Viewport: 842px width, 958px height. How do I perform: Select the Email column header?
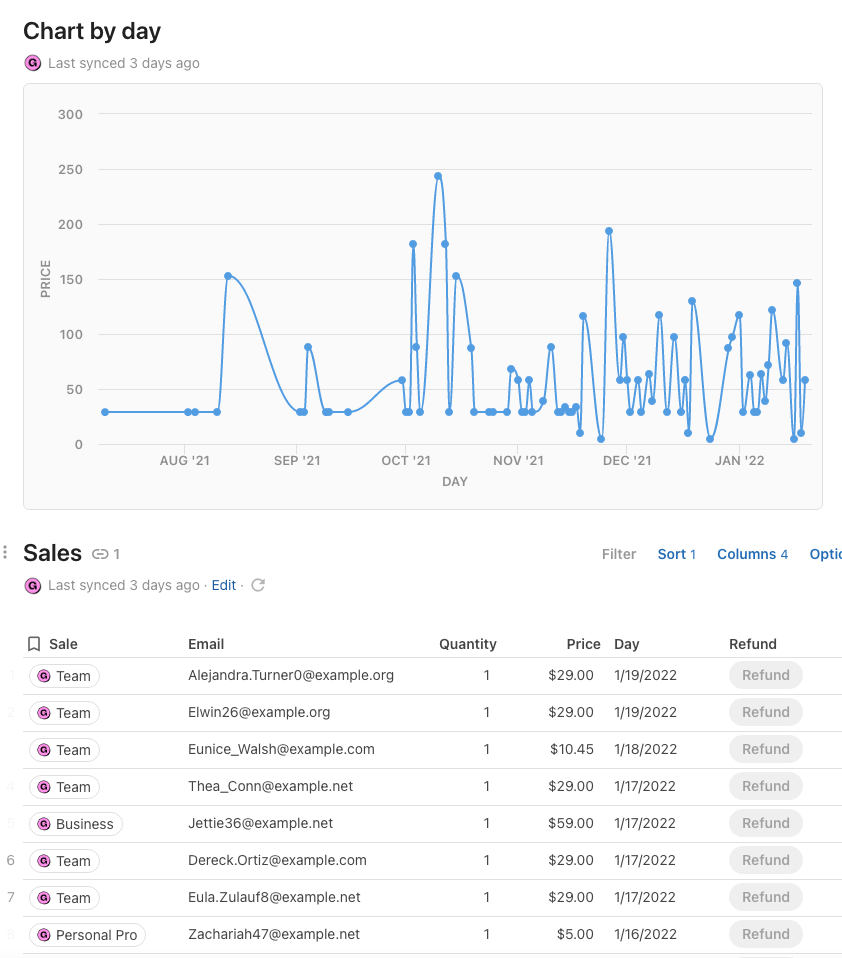click(206, 644)
